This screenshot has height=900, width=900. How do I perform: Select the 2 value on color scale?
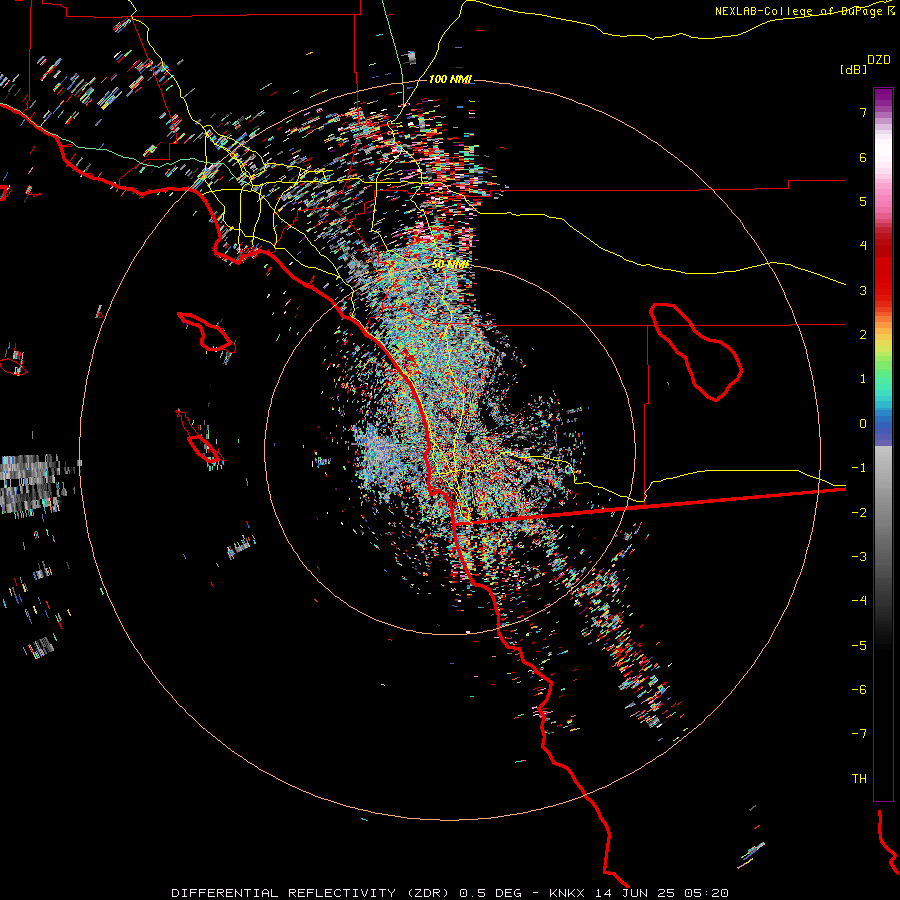(x=863, y=335)
